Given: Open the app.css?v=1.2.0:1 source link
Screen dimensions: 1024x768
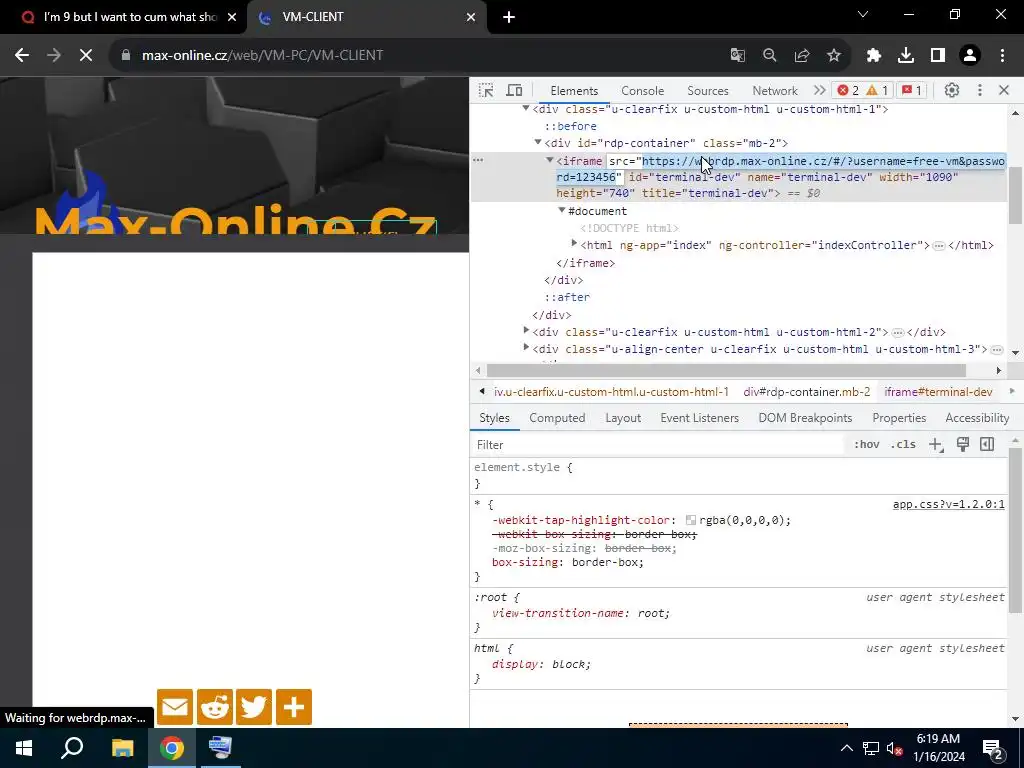Looking at the screenshot, I should 949,504.
